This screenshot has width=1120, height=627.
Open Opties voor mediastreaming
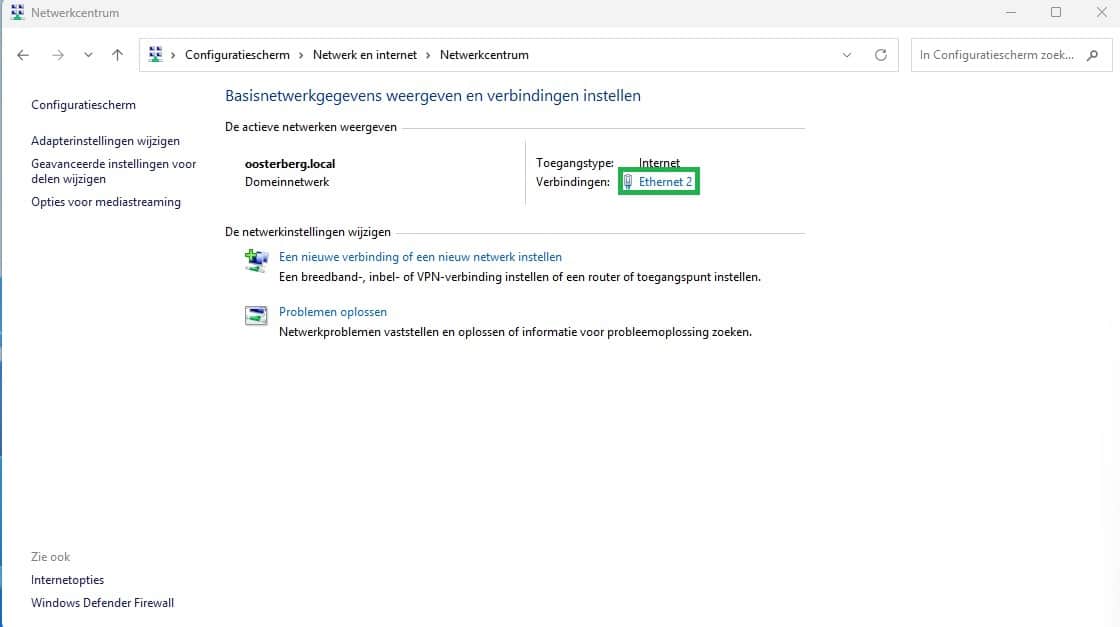[106, 202]
